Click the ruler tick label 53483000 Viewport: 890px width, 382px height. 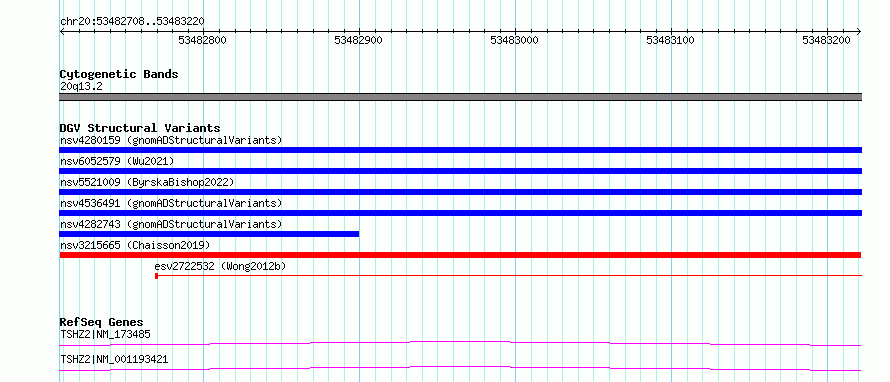515,40
